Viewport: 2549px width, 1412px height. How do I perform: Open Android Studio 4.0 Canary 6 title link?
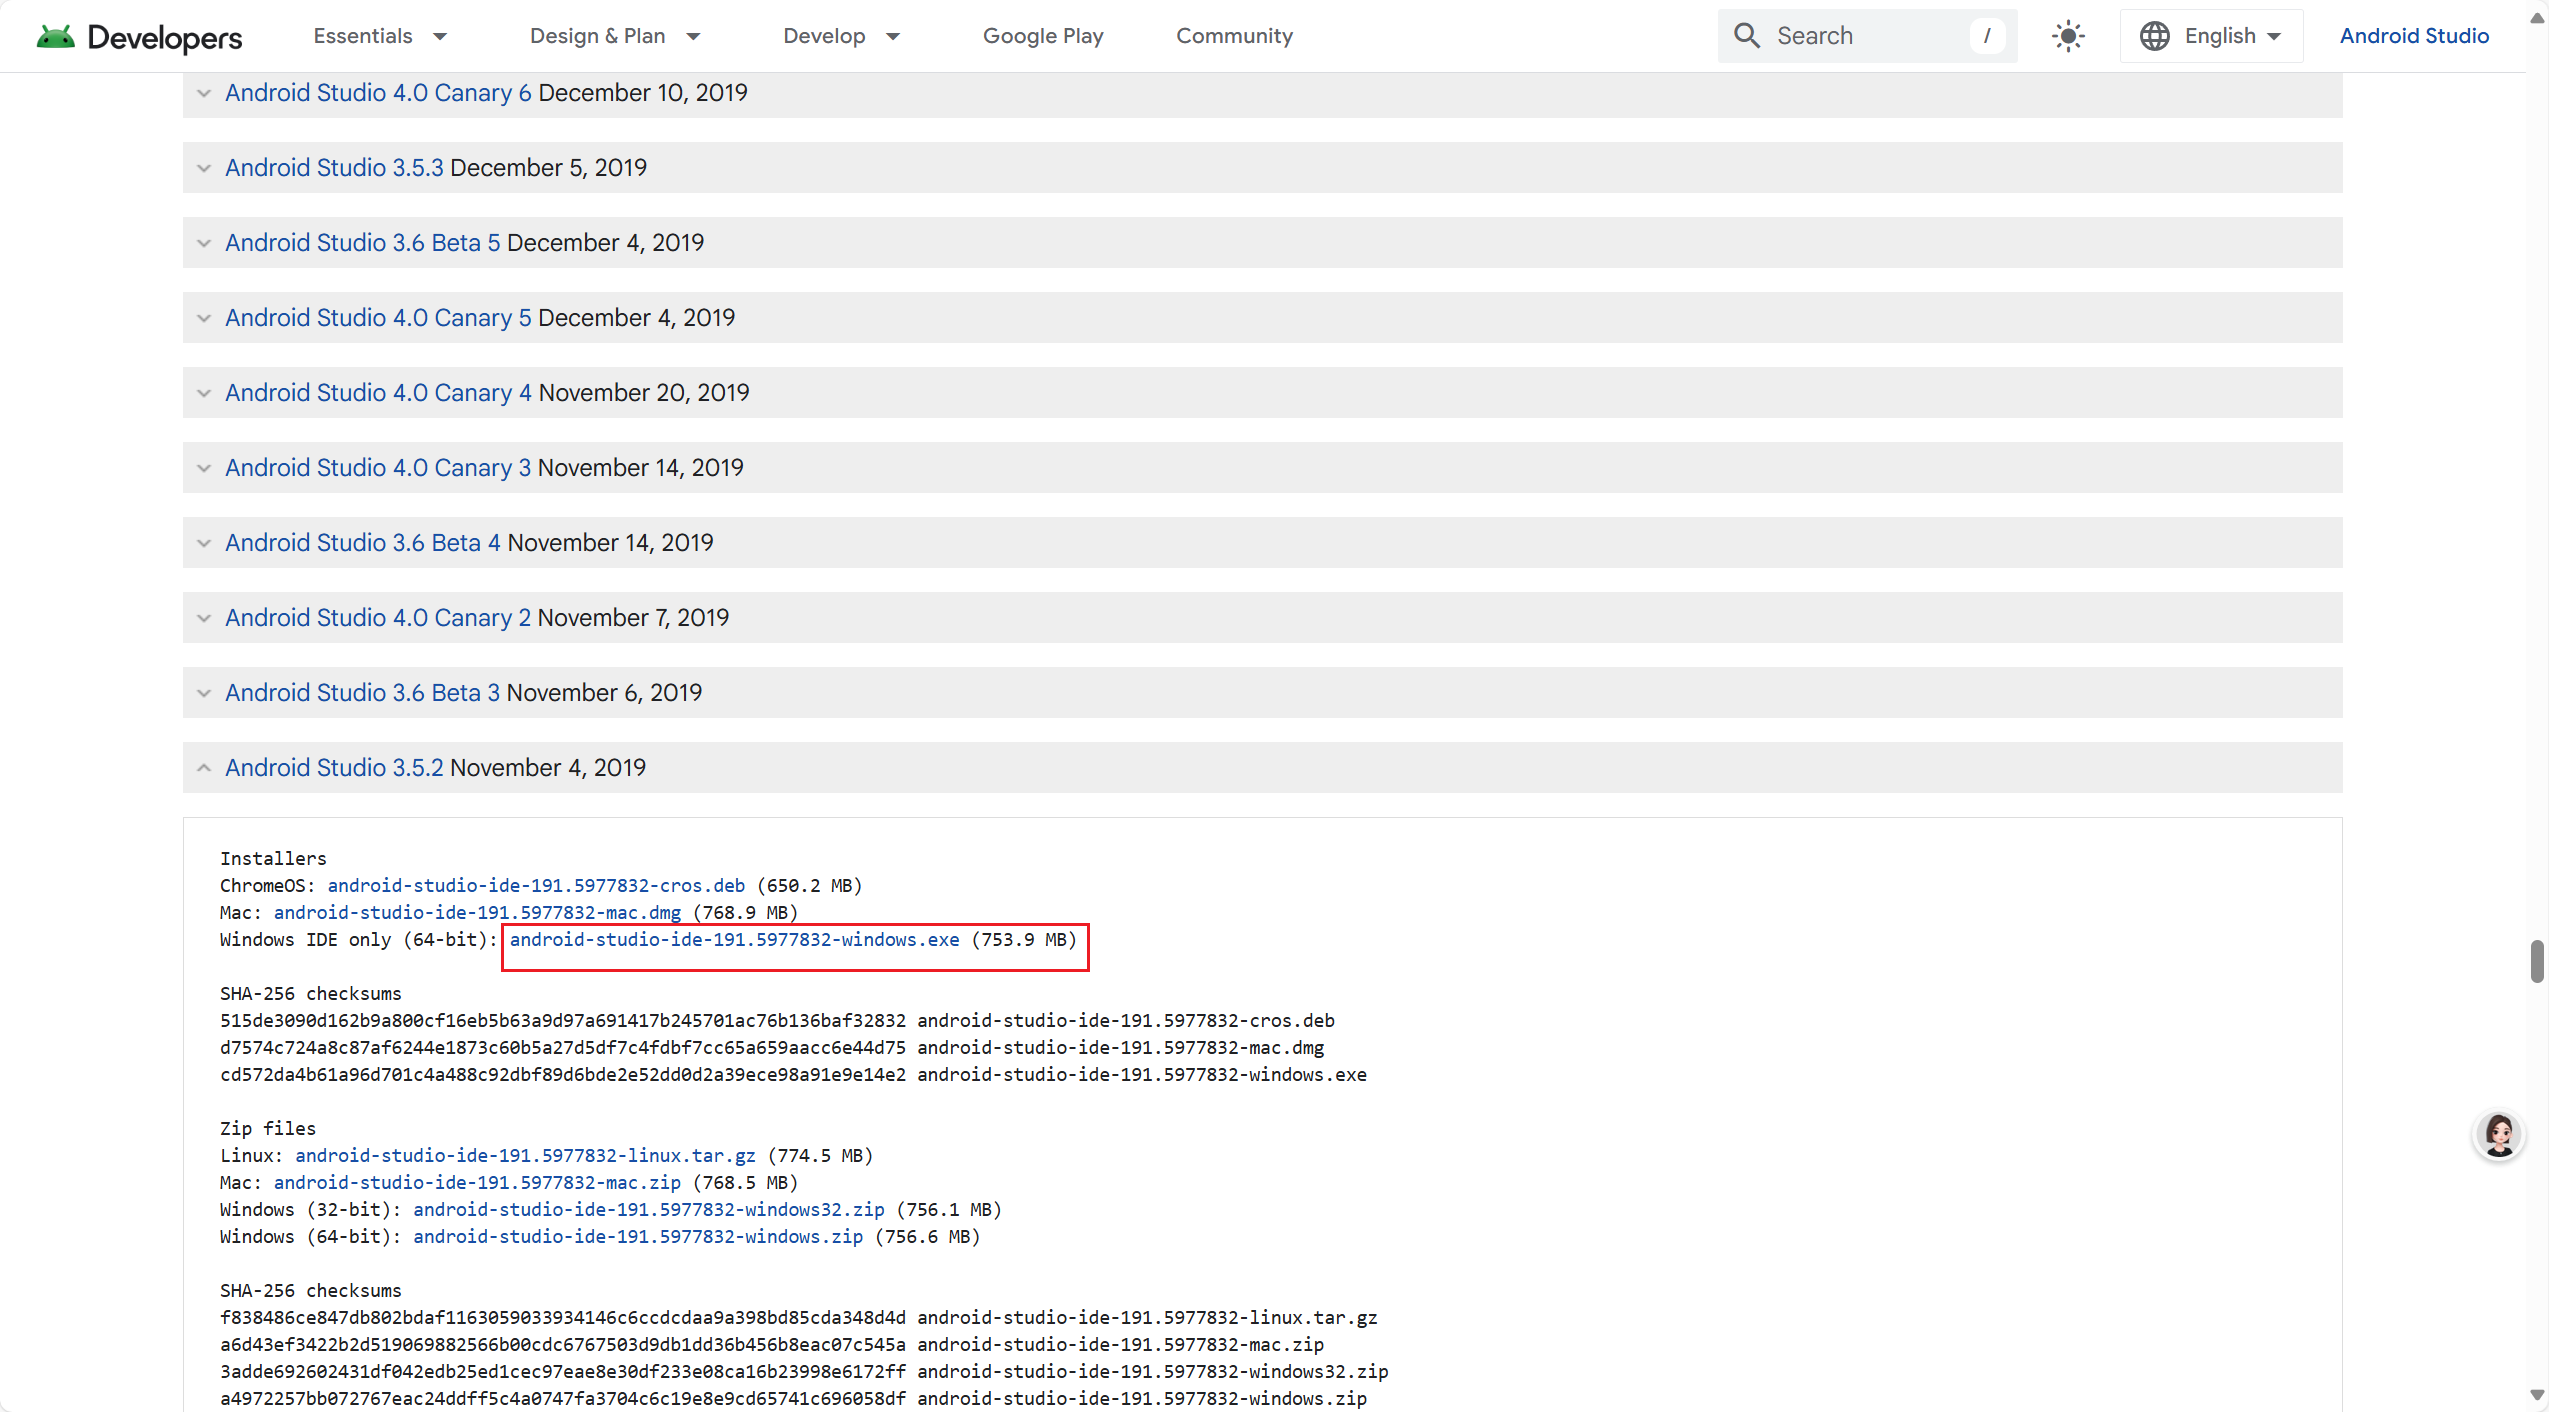(378, 93)
